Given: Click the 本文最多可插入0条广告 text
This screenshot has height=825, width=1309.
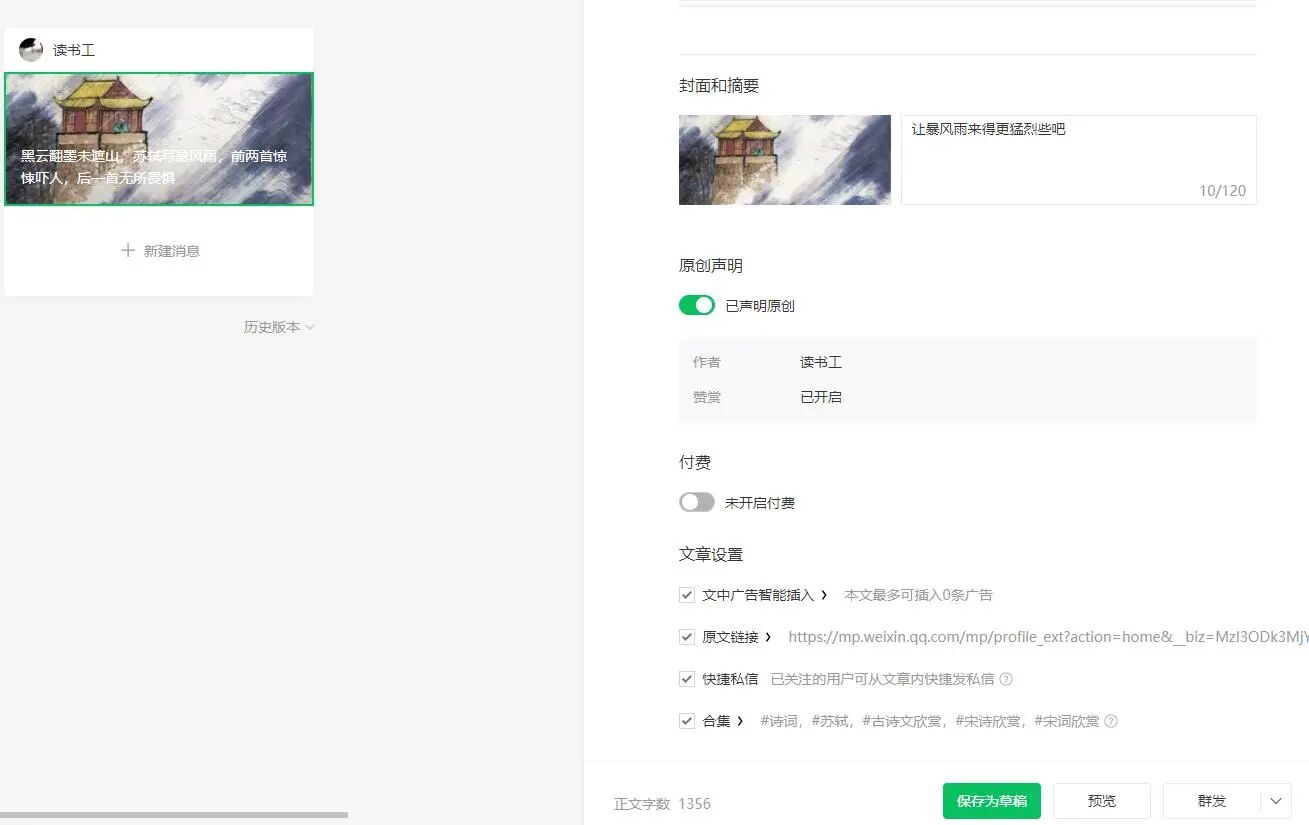Looking at the screenshot, I should [918, 595].
